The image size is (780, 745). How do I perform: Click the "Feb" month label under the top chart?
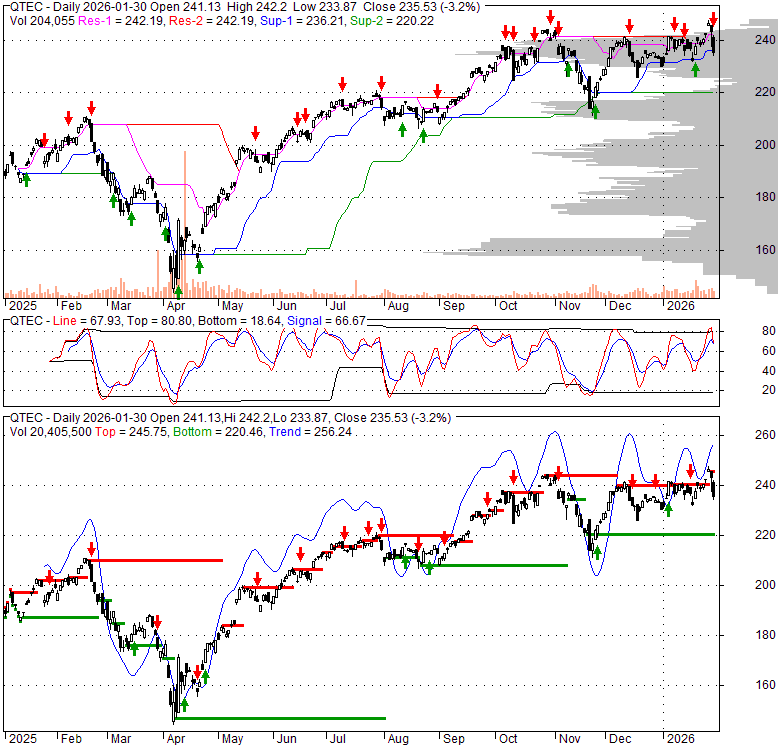(71, 306)
